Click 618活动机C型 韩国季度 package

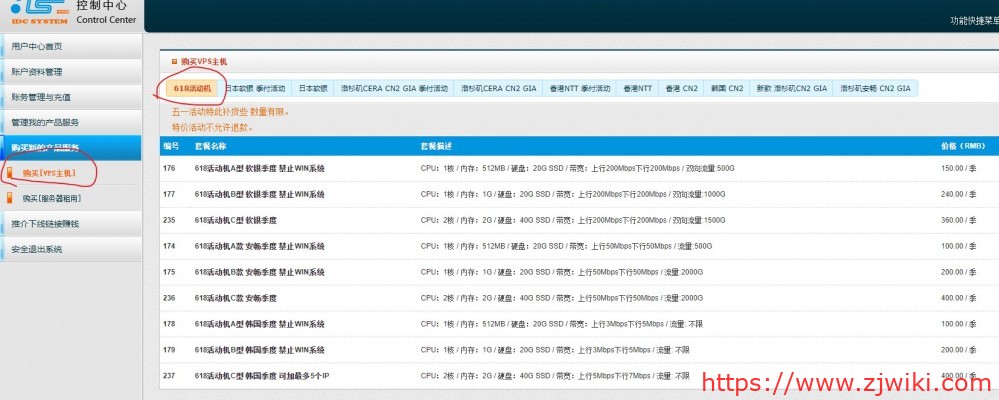pos(265,376)
